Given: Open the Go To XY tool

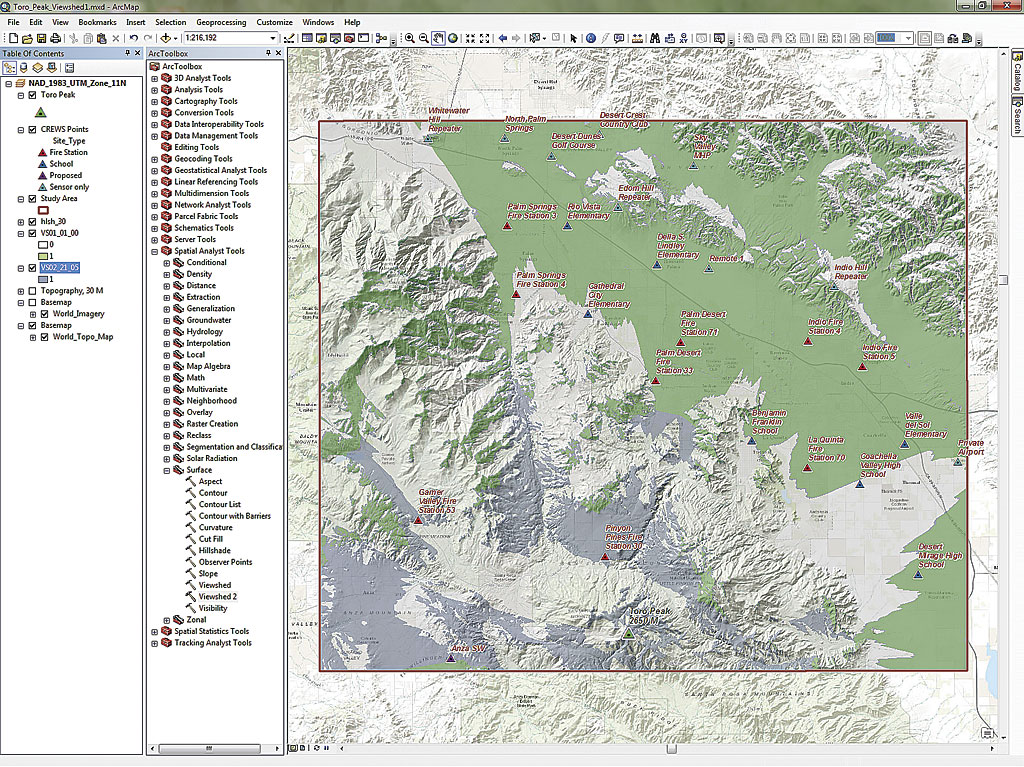Looking at the screenshot, I should click(684, 38).
